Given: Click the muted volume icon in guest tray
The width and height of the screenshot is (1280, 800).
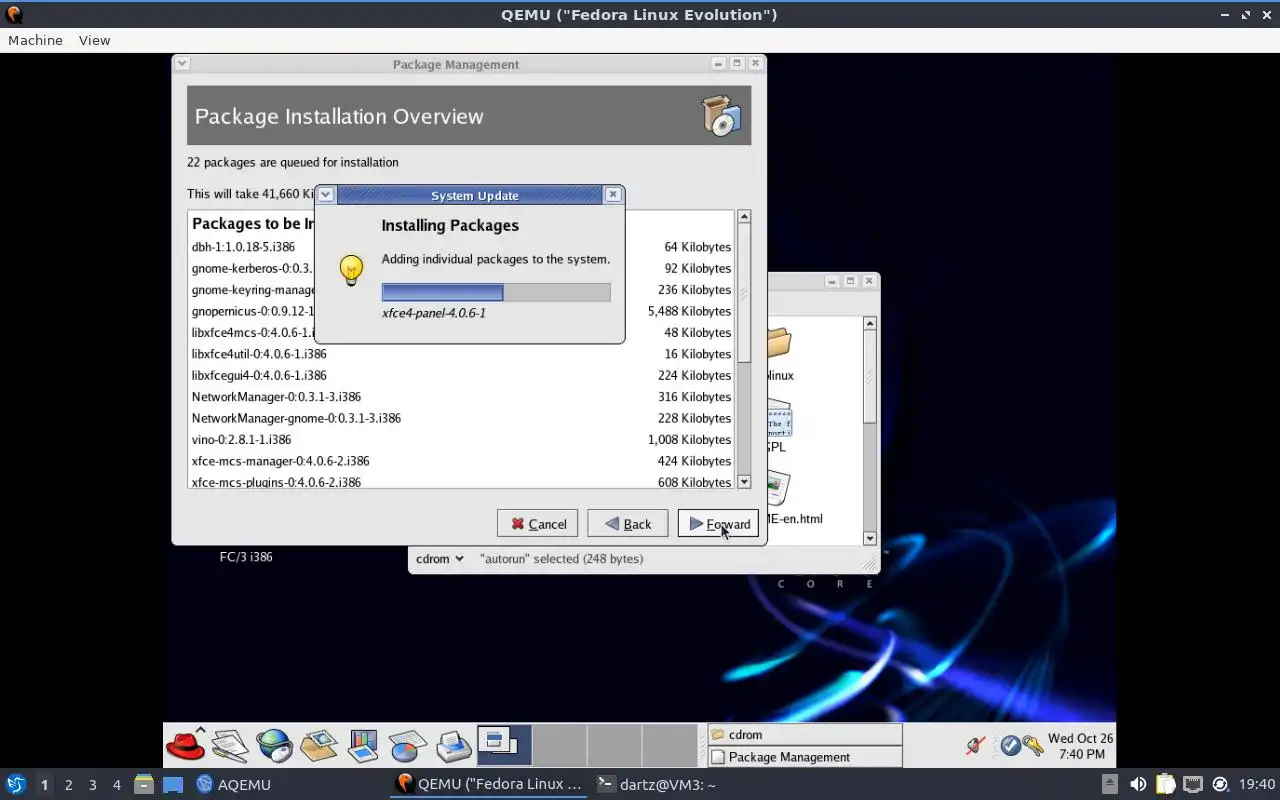Looking at the screenshot, I should [976, 746].
